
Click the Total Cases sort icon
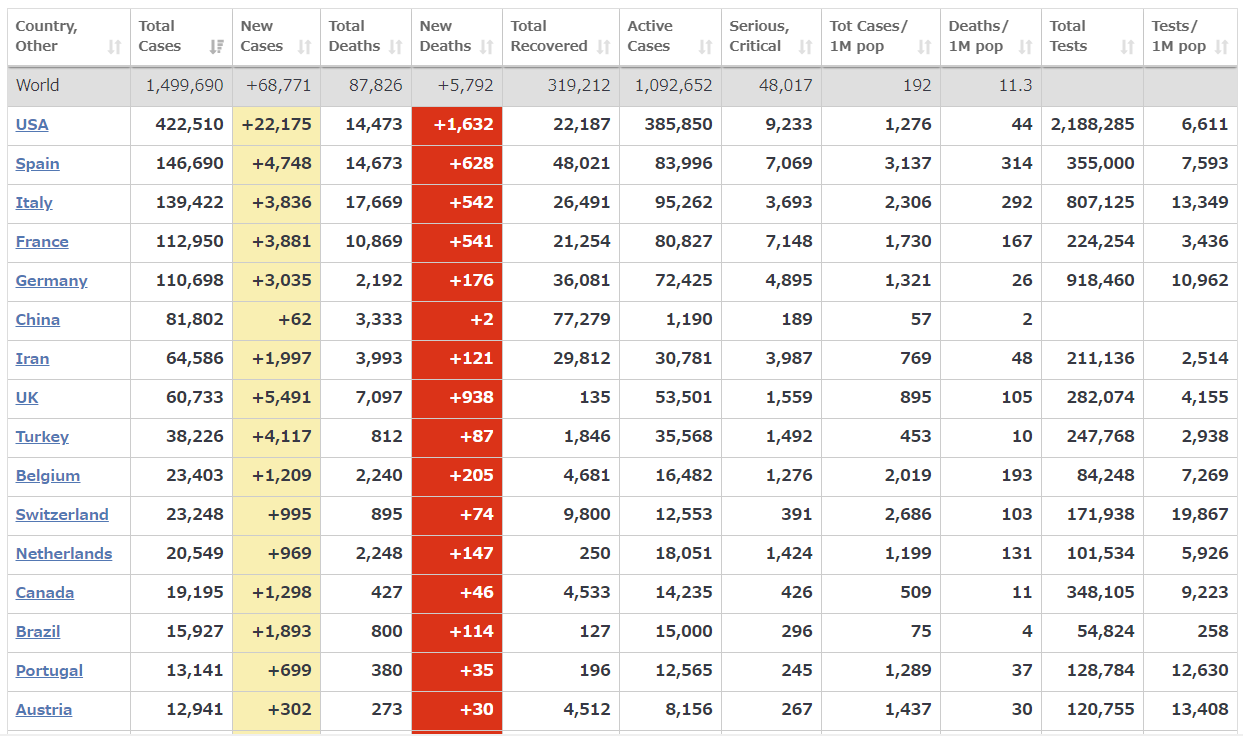(217, 47)
